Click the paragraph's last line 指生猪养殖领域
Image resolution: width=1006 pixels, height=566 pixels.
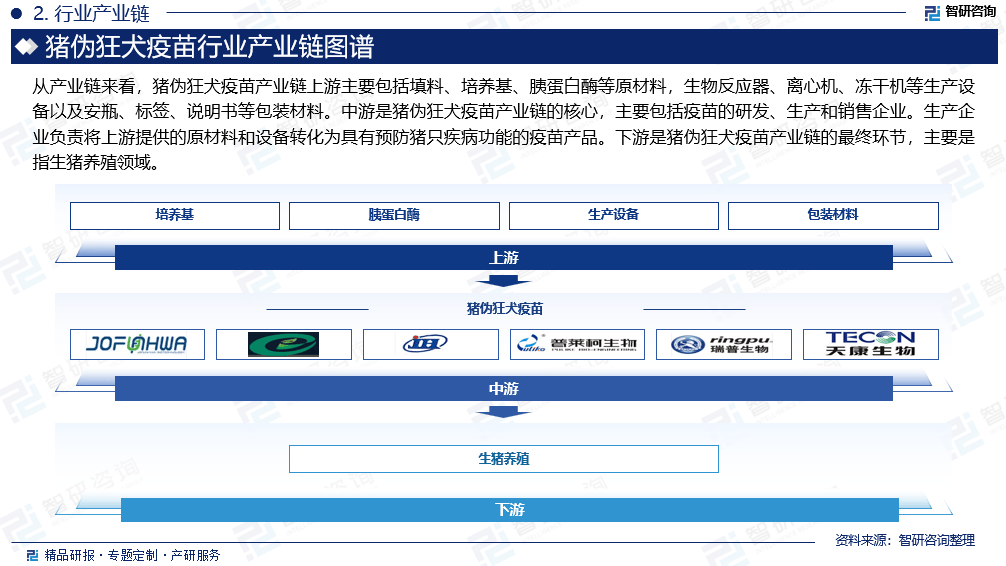(96, 162)
